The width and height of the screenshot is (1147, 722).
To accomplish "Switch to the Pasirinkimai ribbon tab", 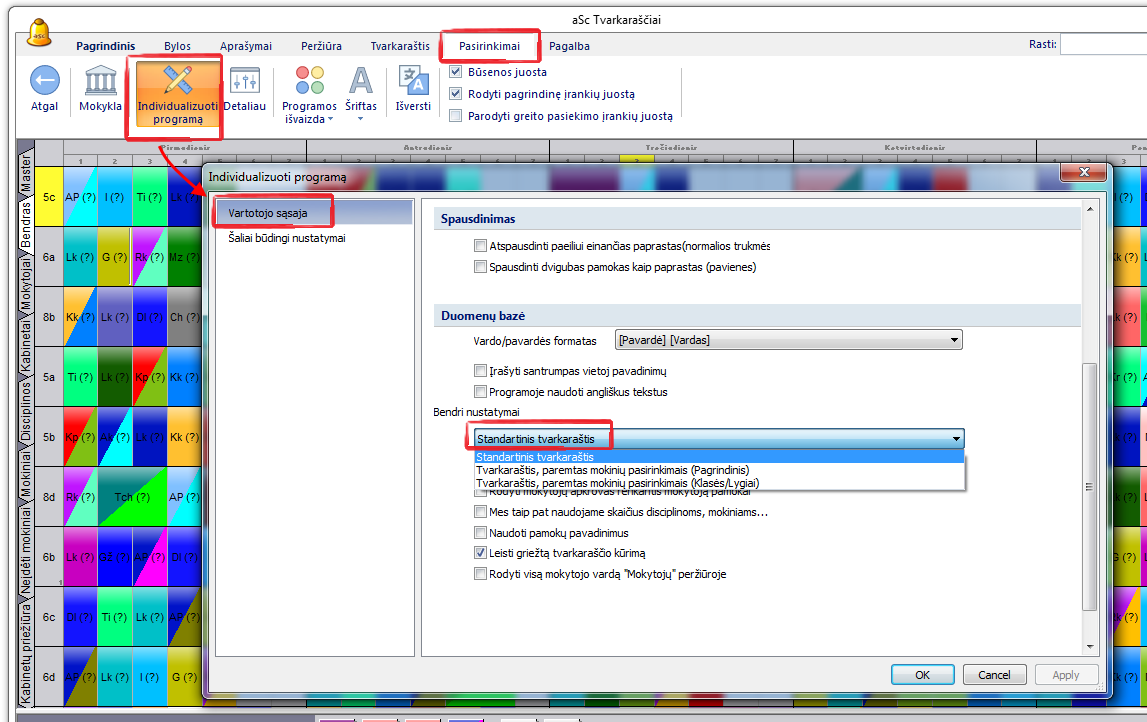I will (489, 46).
